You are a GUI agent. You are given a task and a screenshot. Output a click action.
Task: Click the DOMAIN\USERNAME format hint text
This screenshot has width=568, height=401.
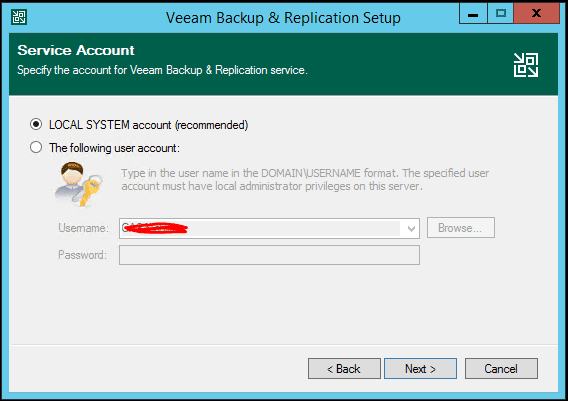point(305,179)
